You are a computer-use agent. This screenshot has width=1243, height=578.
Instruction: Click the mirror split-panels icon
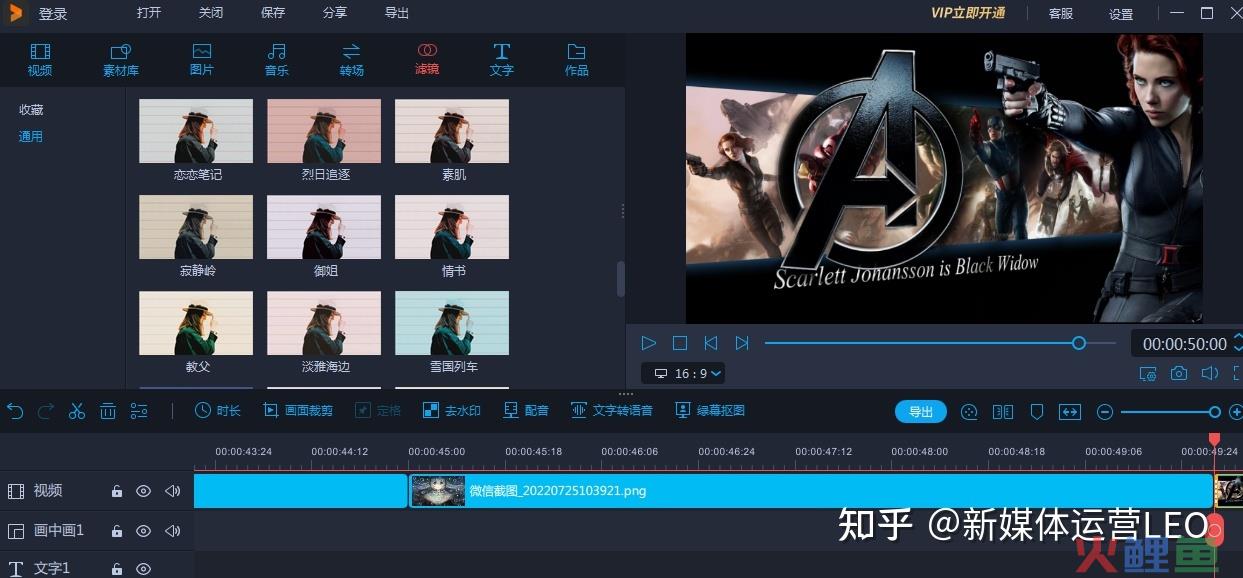[x=1003, y=412]
